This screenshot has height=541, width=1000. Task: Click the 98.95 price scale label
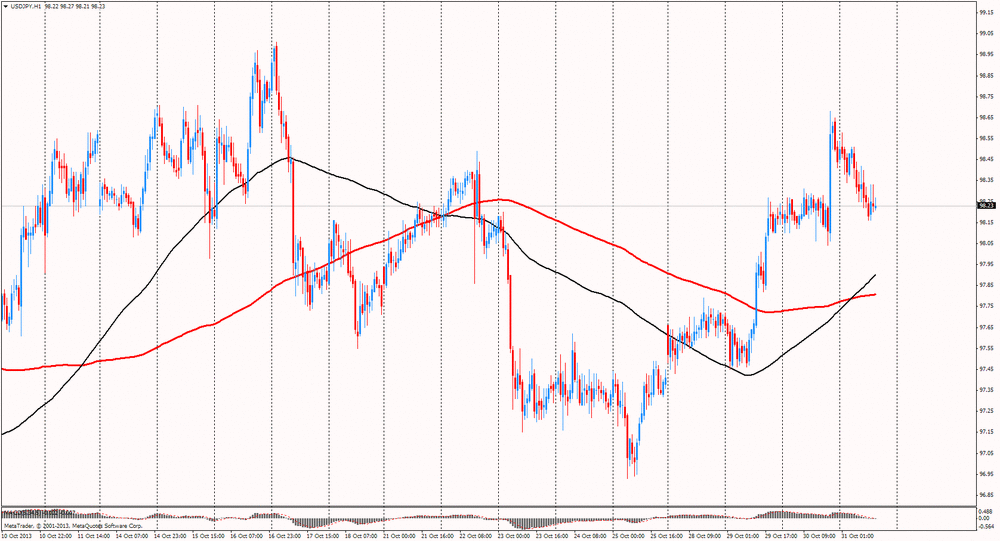tap(987, 54)
